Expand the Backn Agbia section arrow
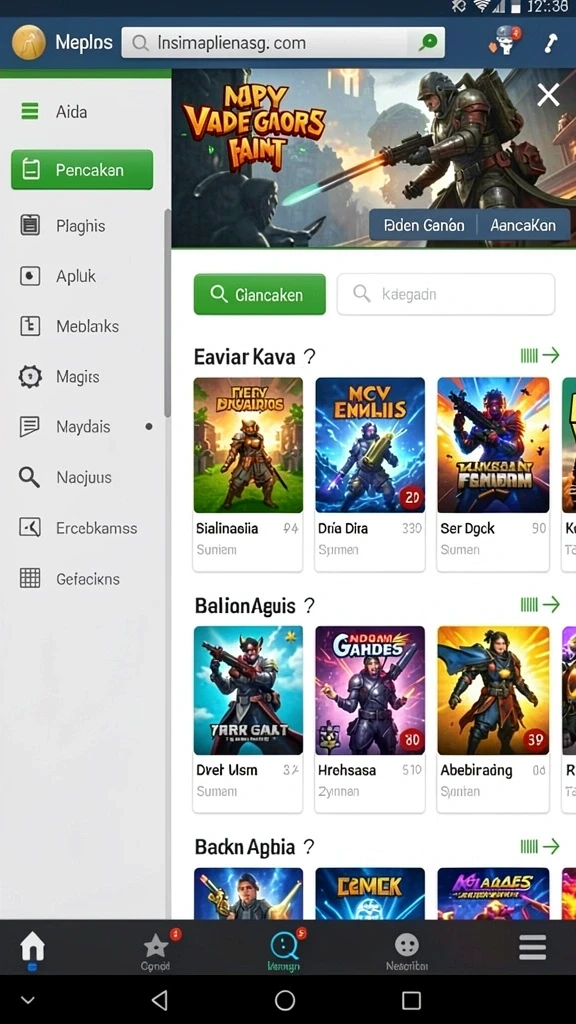576x1024 pixels. [x=540, y=846]
